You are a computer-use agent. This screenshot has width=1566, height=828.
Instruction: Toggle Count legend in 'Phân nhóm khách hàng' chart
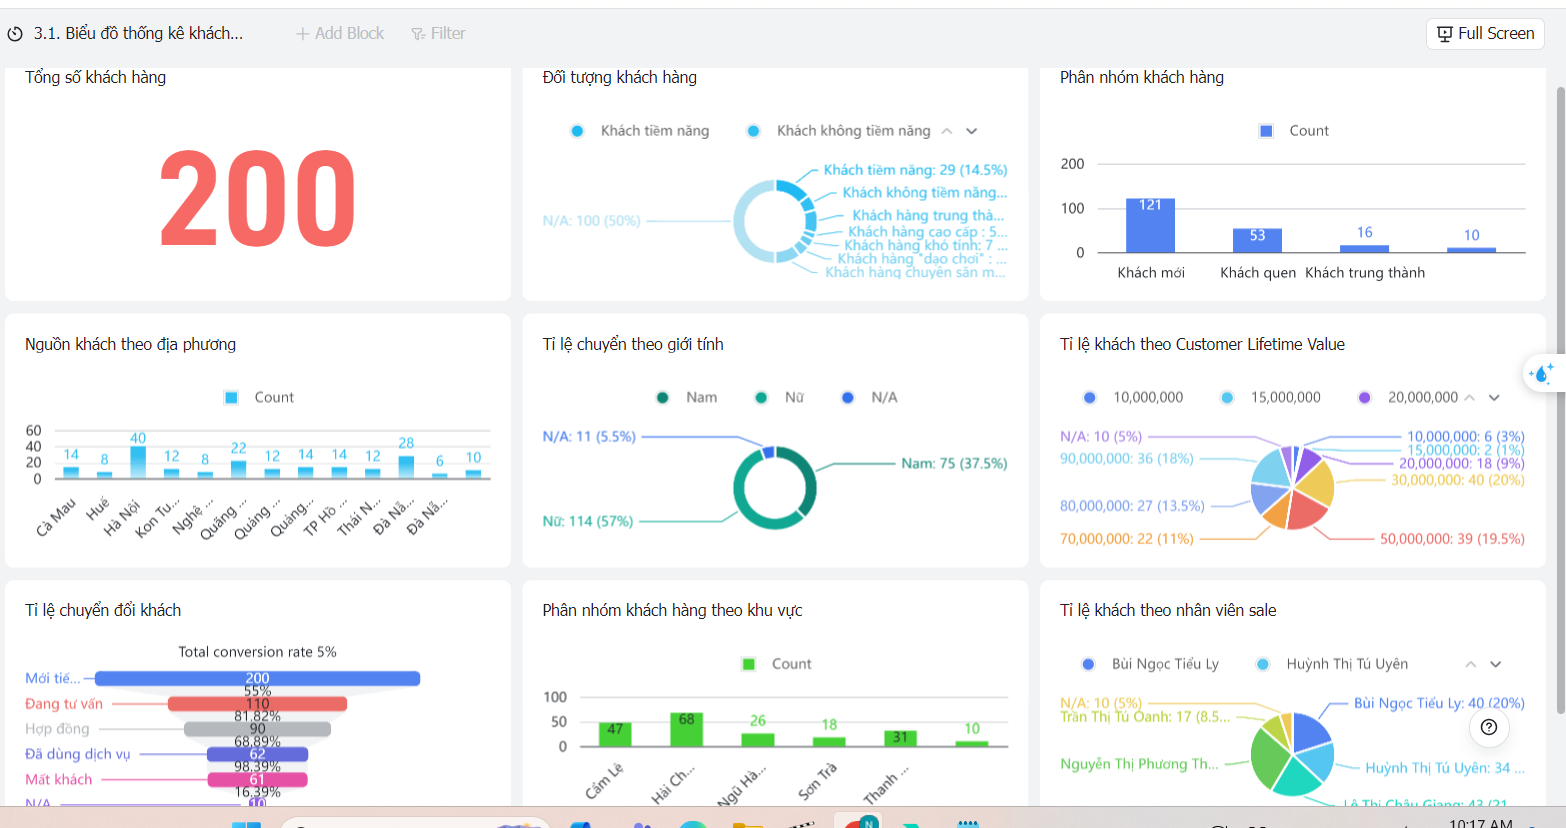click(1294, 131)
